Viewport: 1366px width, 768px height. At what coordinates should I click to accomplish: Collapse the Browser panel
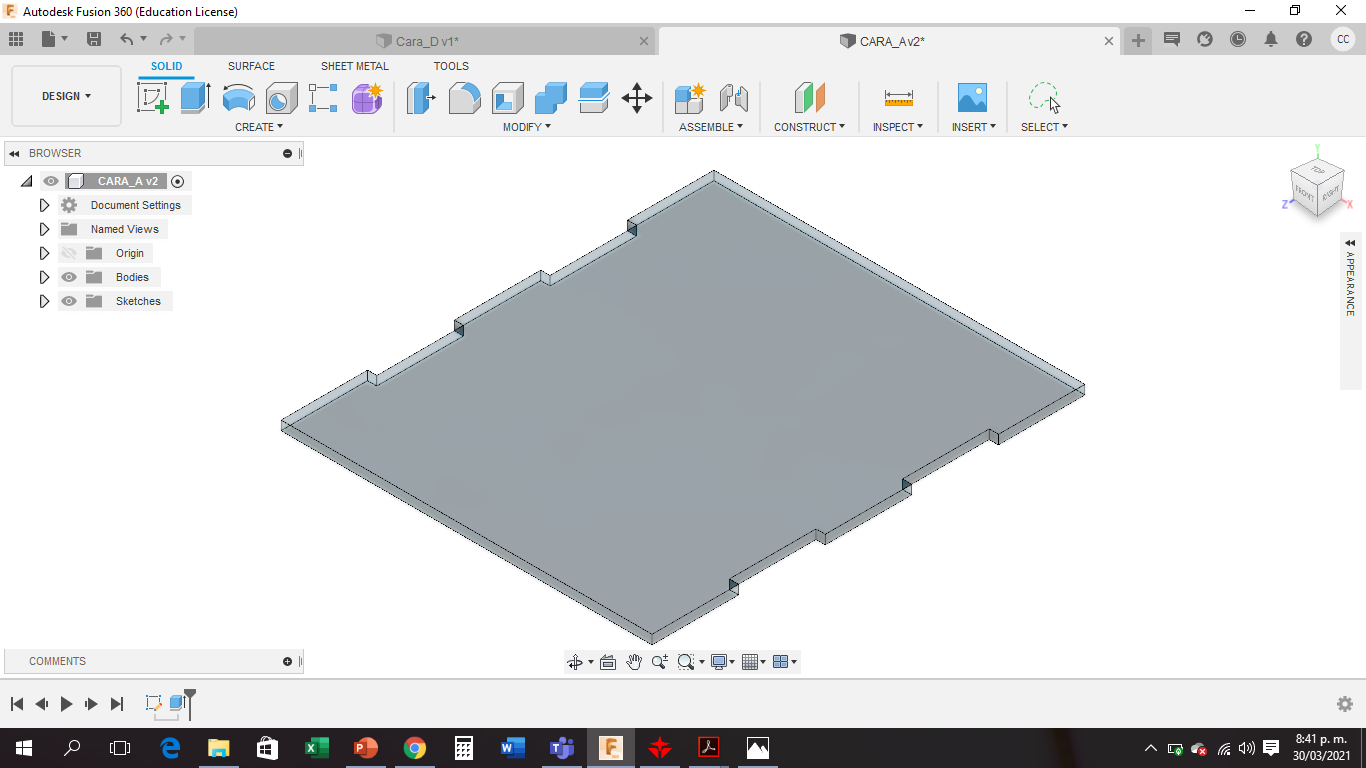coord(14,153)
